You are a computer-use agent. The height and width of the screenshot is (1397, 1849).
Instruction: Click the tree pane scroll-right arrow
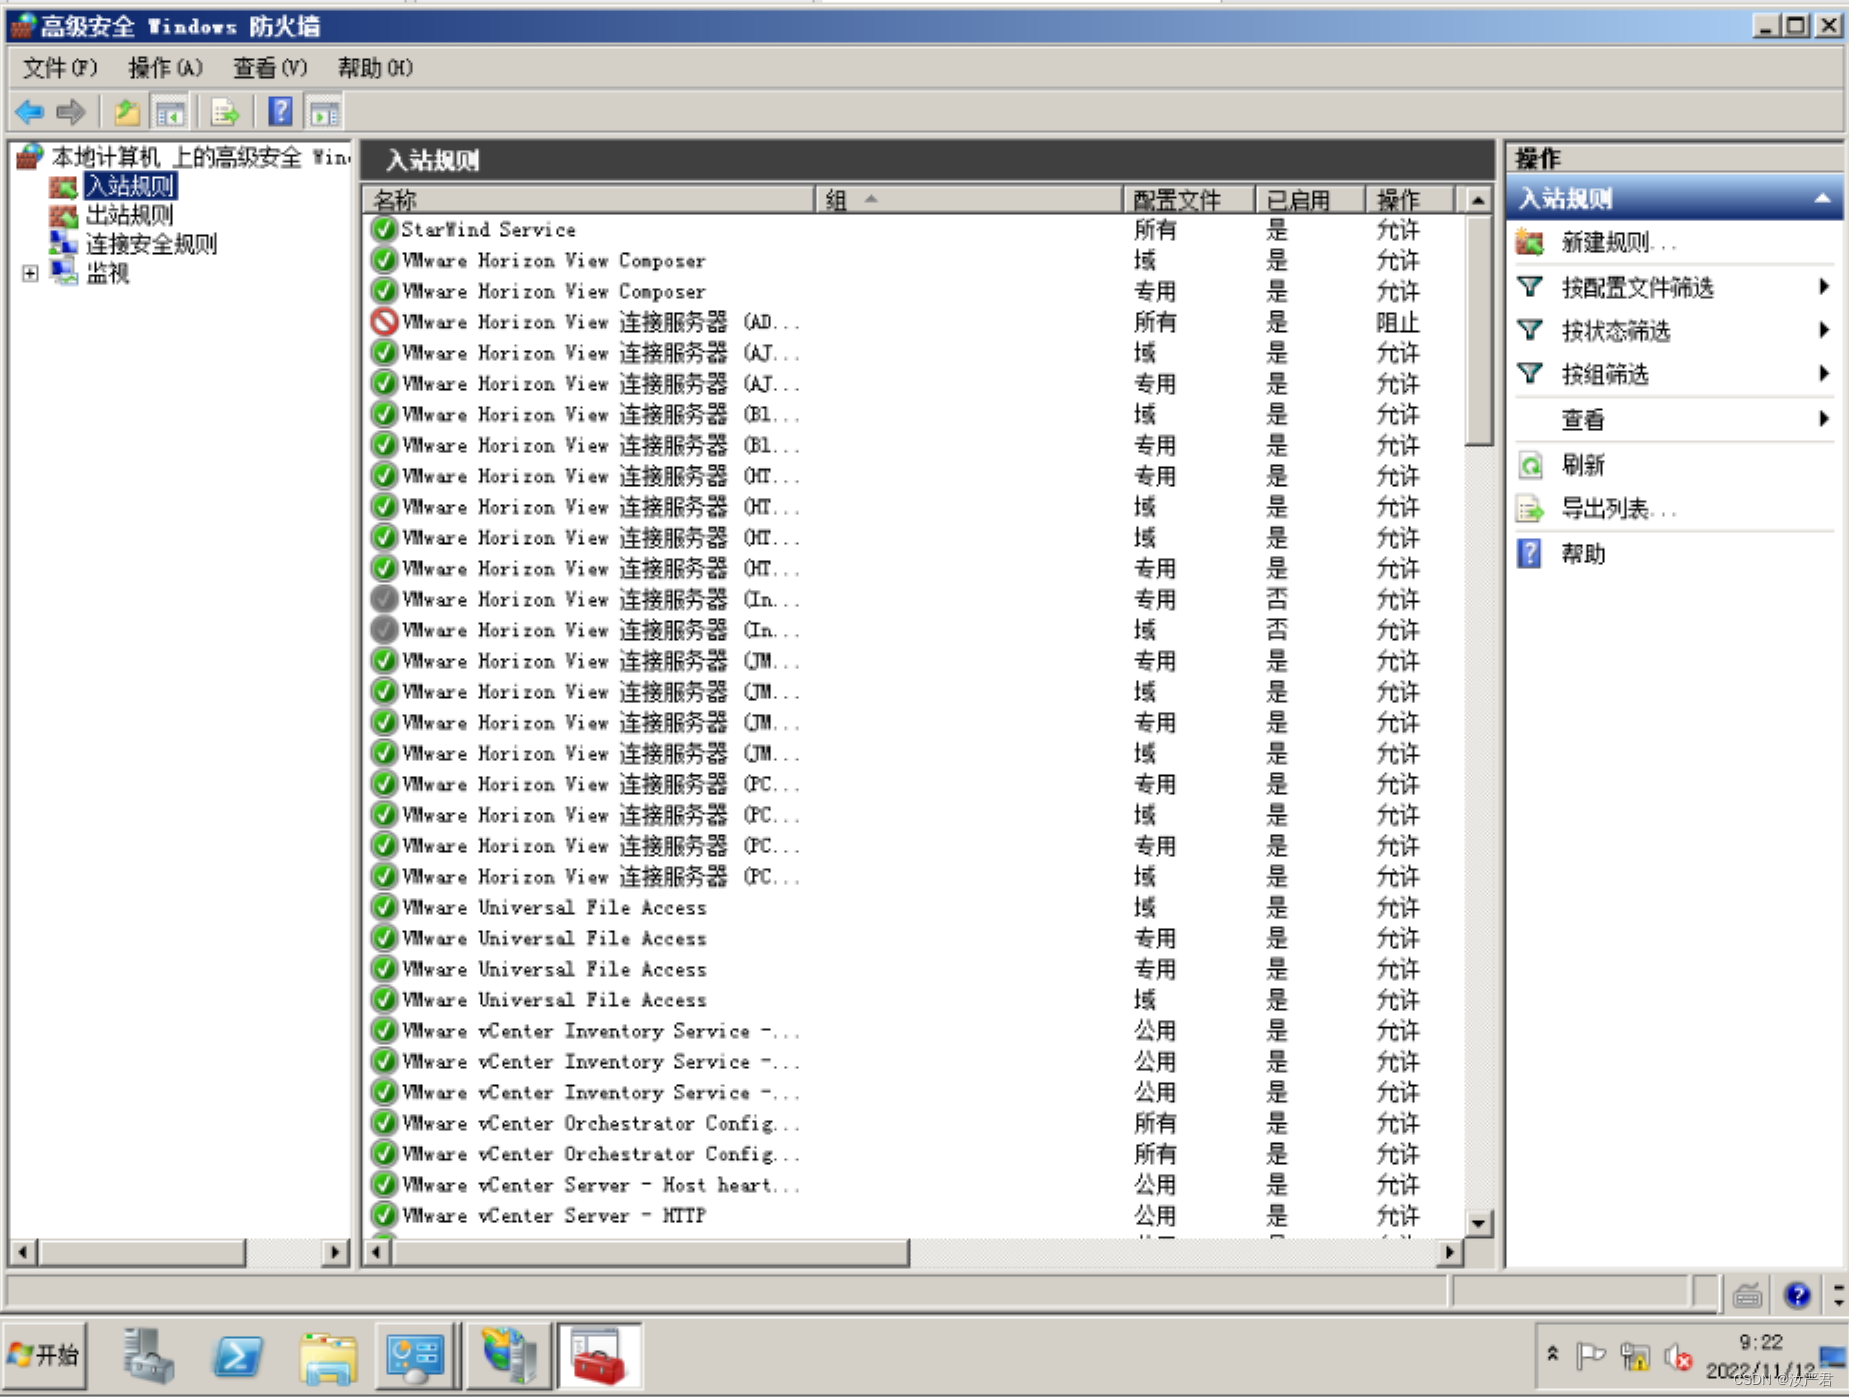pyautogui.click(x=335, y=1252)
